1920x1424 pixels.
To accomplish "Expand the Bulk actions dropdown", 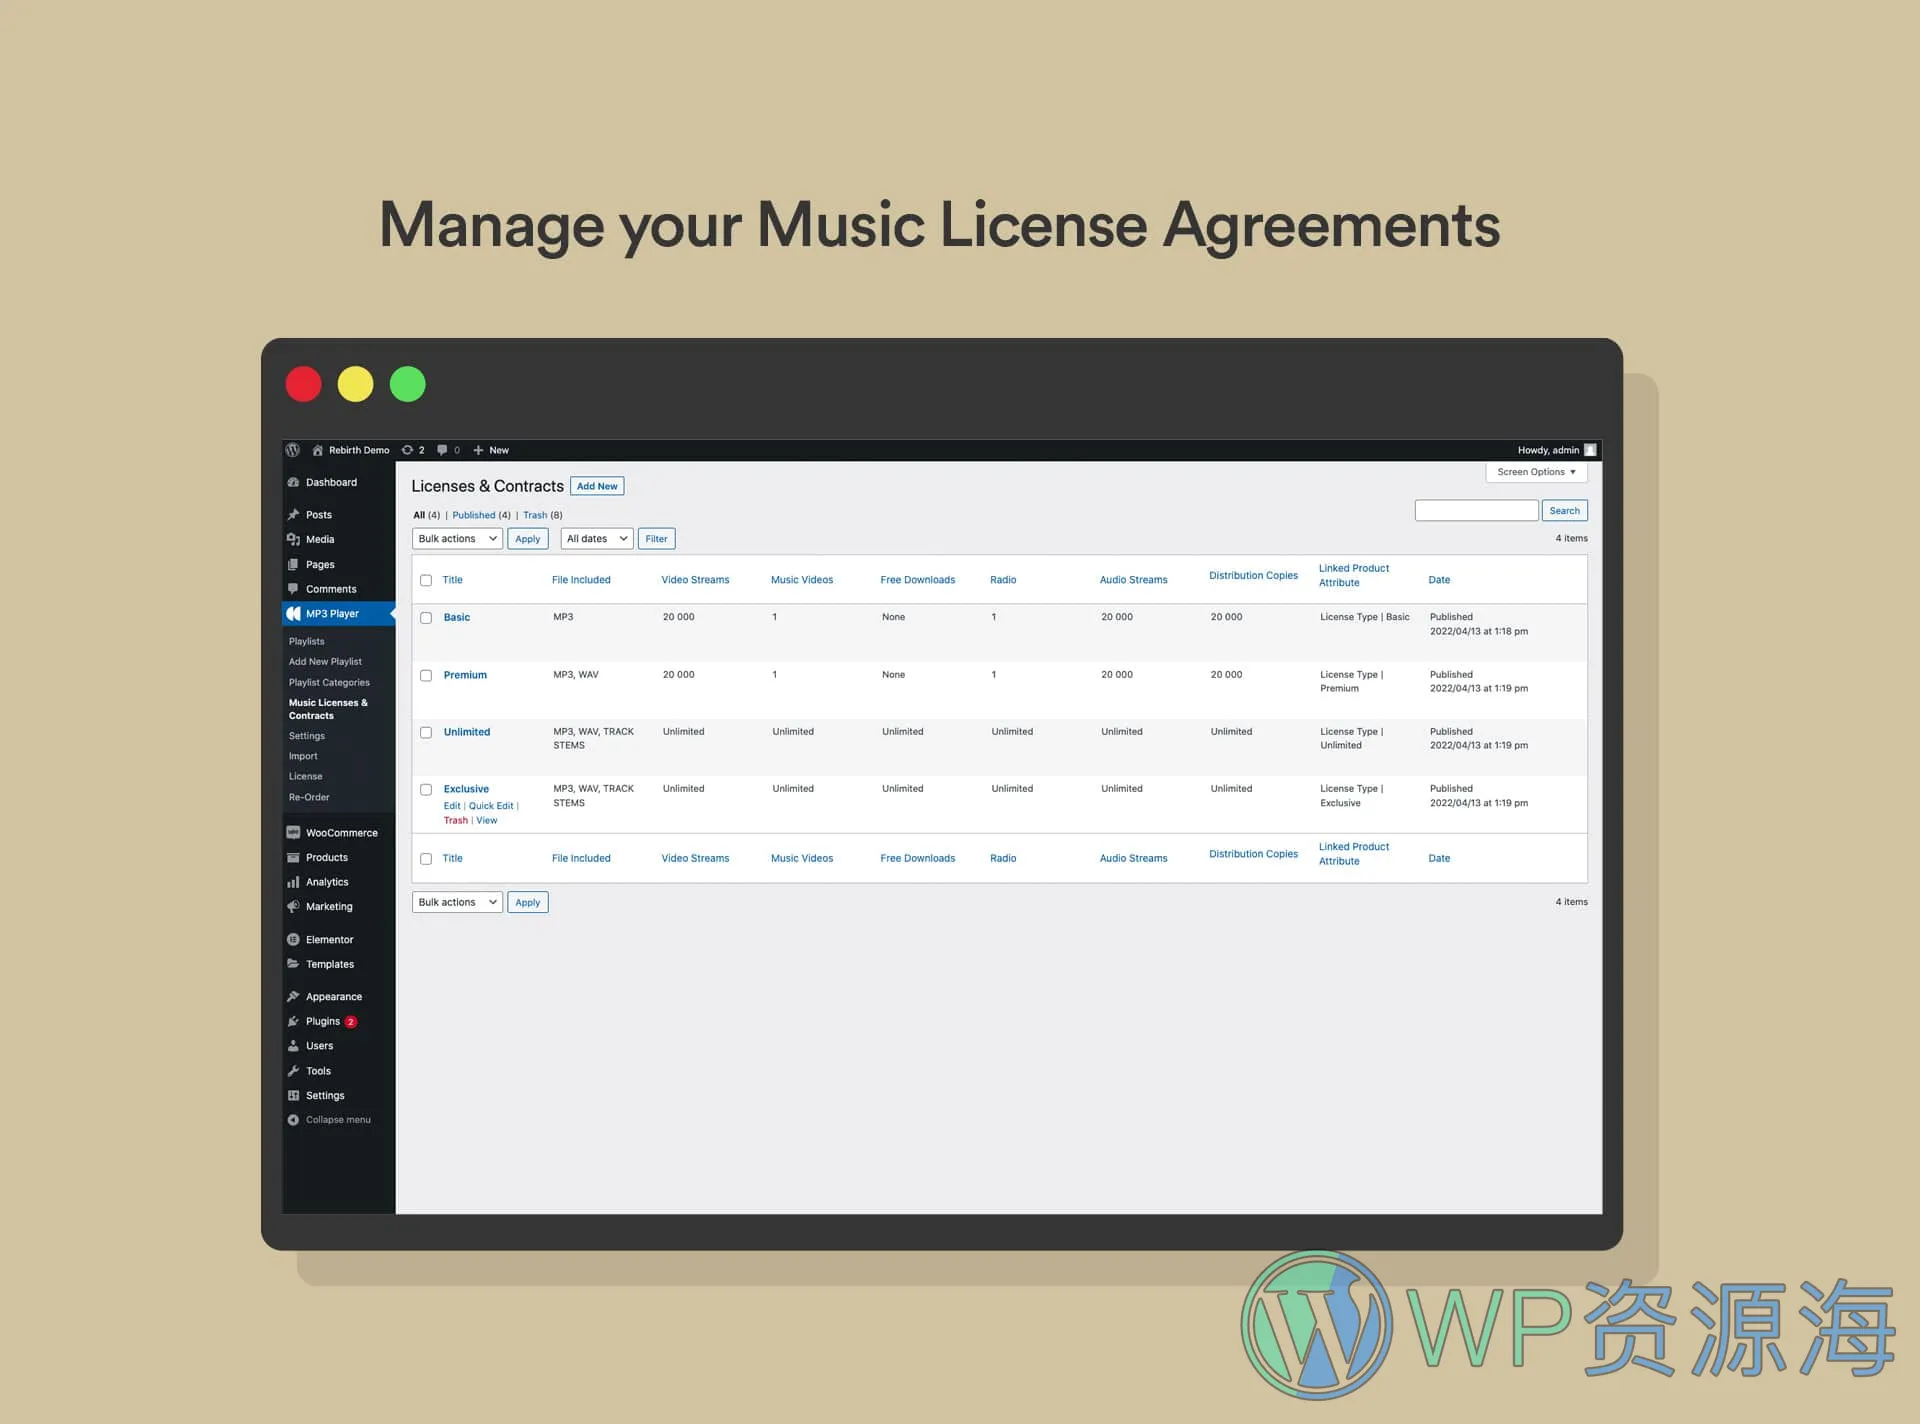I will [x=456, y=537].
